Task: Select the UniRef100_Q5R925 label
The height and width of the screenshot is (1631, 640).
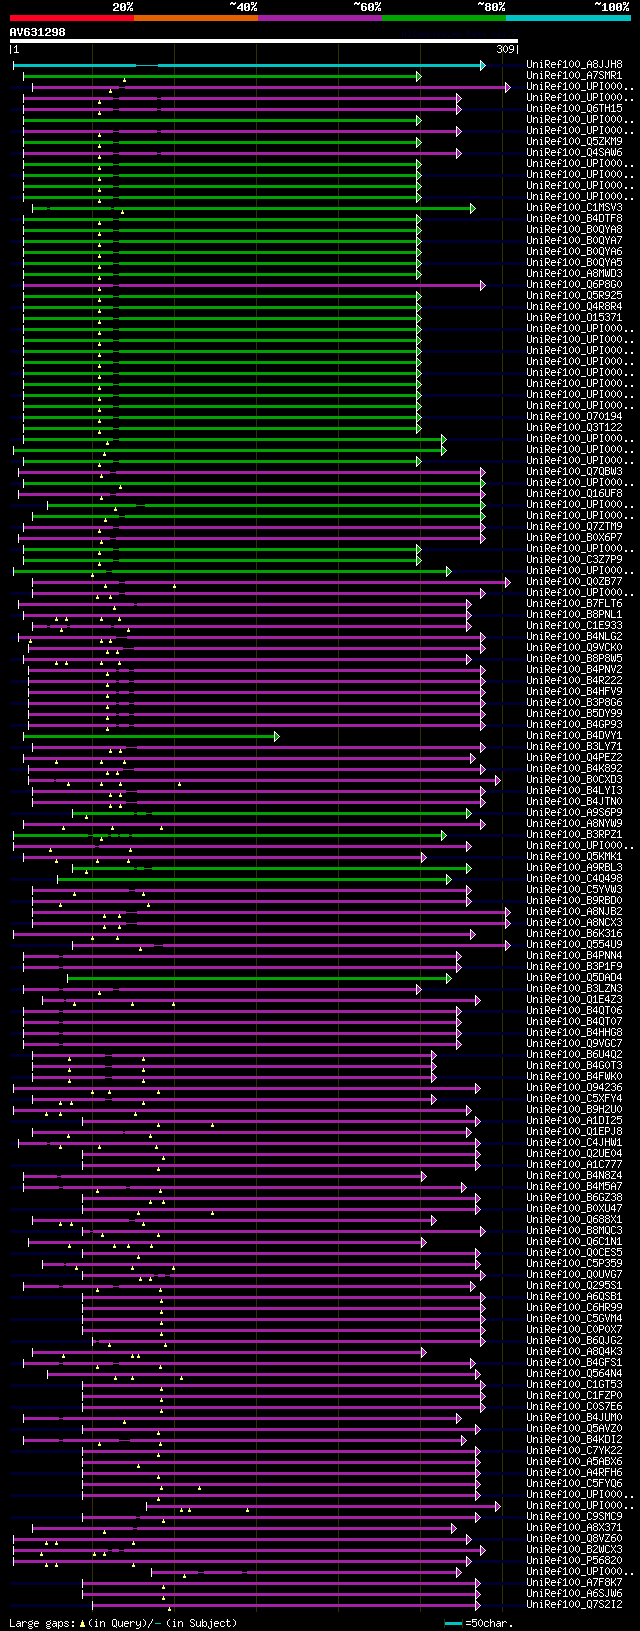Action: tap(574, 296)
